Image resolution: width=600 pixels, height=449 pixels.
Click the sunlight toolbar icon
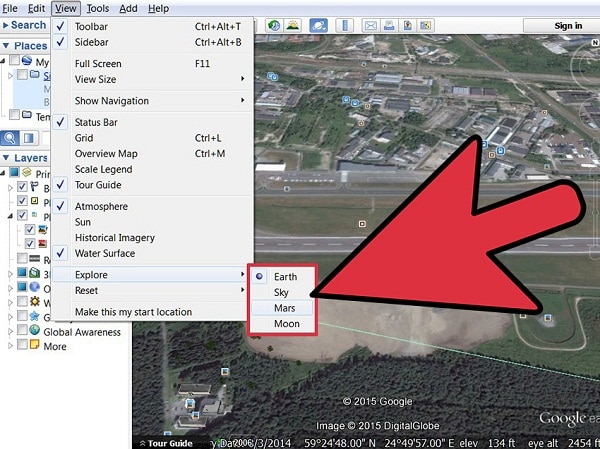293,26
